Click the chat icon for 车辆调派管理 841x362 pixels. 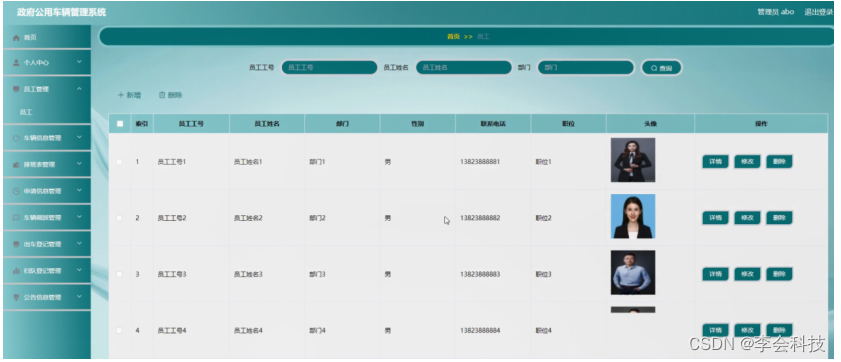point(16,218)
